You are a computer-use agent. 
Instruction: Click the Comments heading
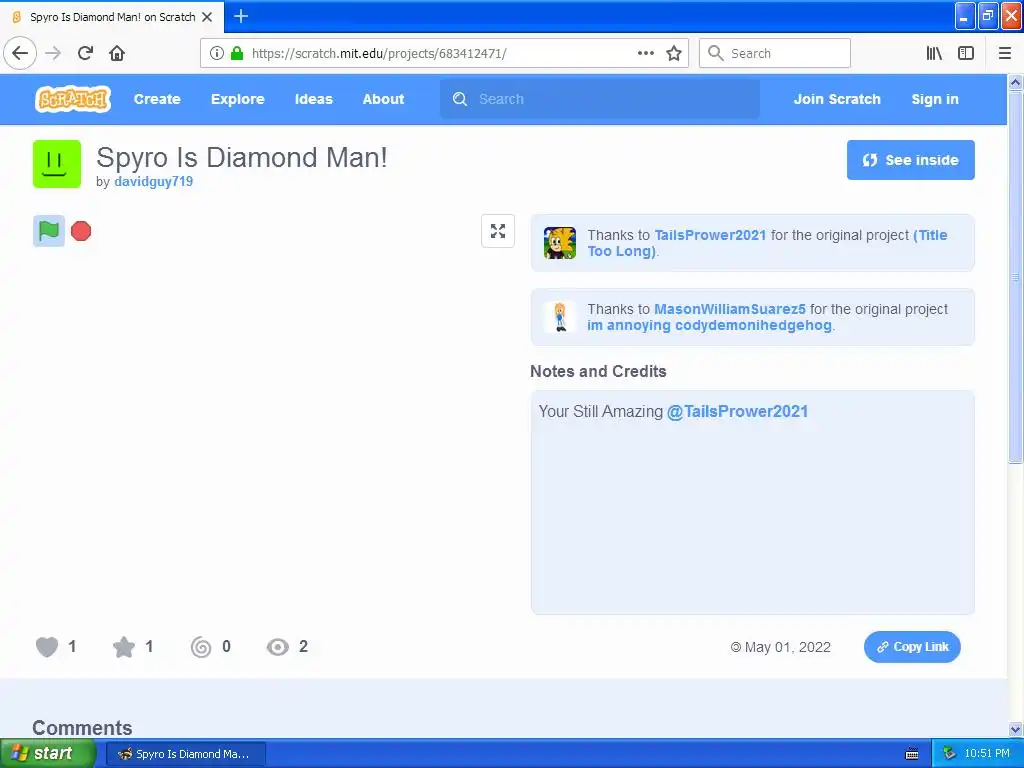point(82,728)
